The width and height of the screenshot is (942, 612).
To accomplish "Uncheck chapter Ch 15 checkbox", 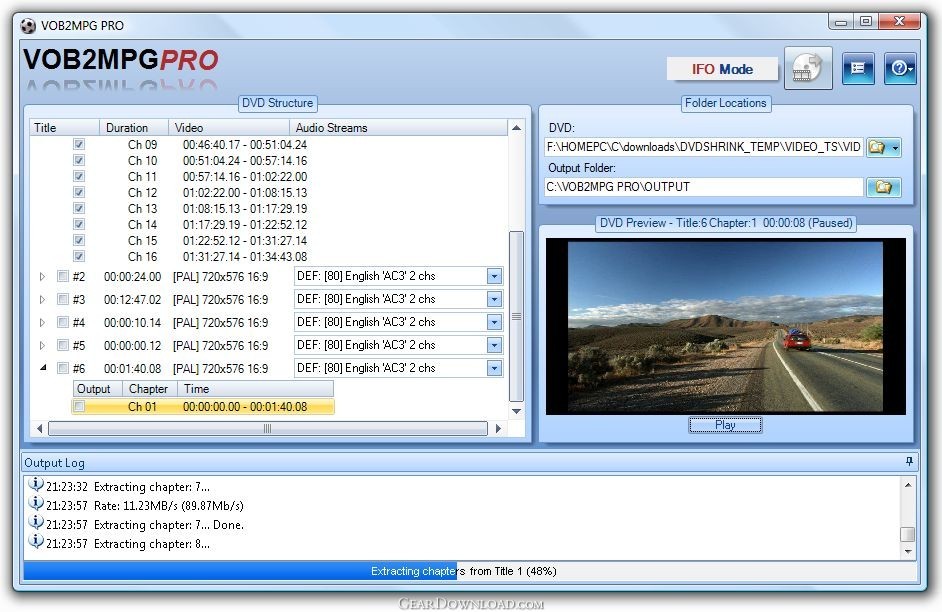I will [x=79, y=240].
